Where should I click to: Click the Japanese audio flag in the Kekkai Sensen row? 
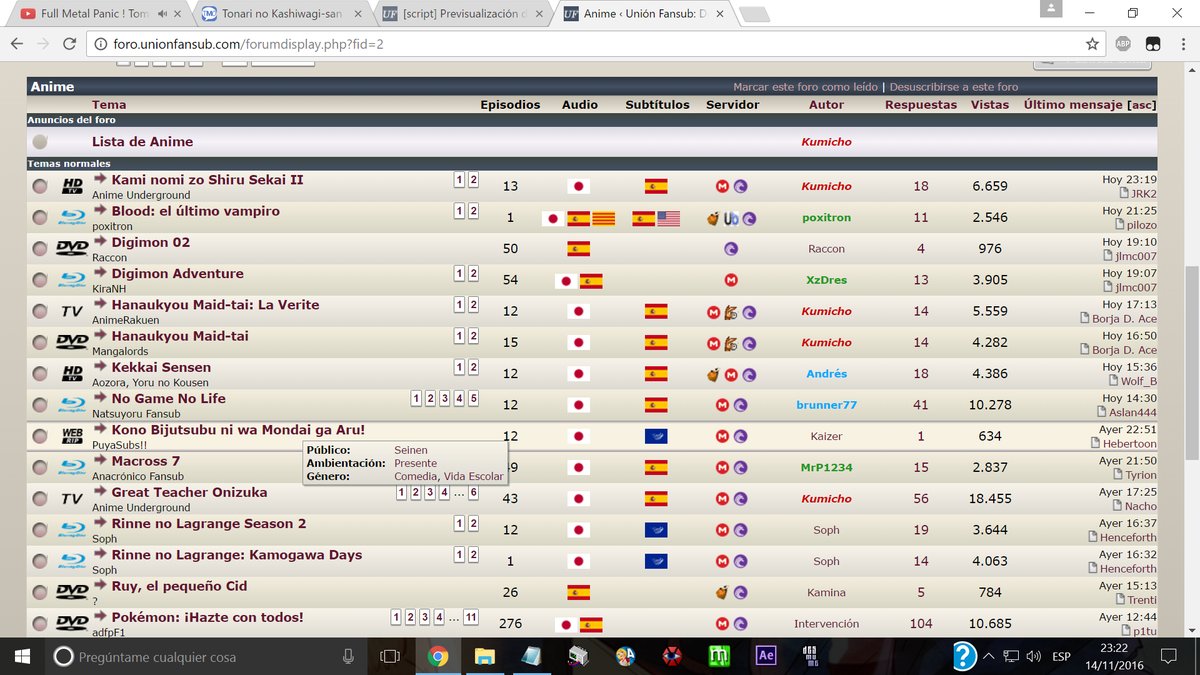tap(578, 374)
